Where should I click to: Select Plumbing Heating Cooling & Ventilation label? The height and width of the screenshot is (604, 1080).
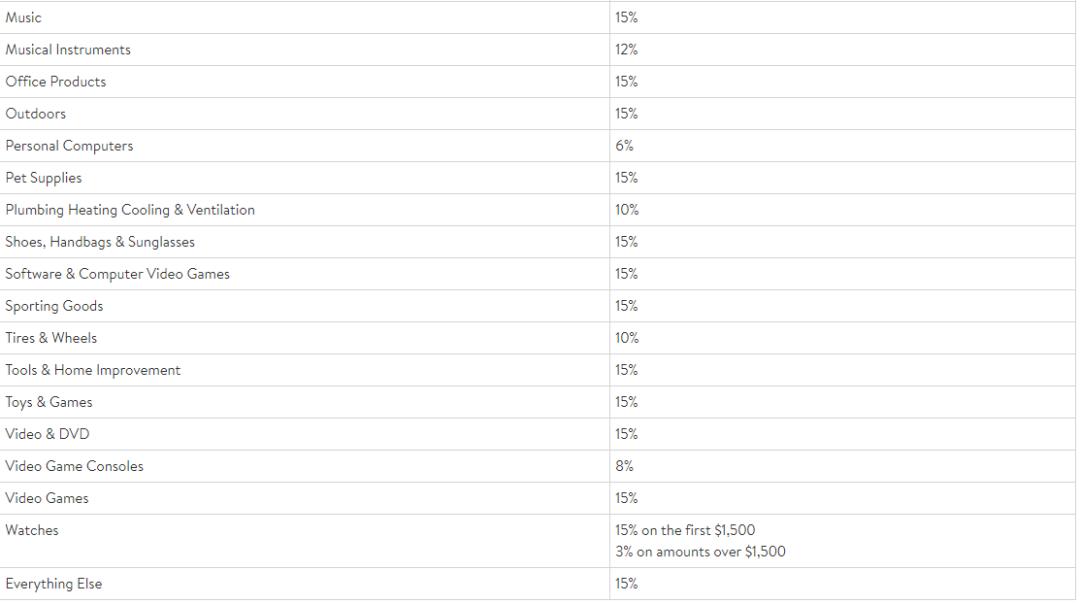click(130, 210)
